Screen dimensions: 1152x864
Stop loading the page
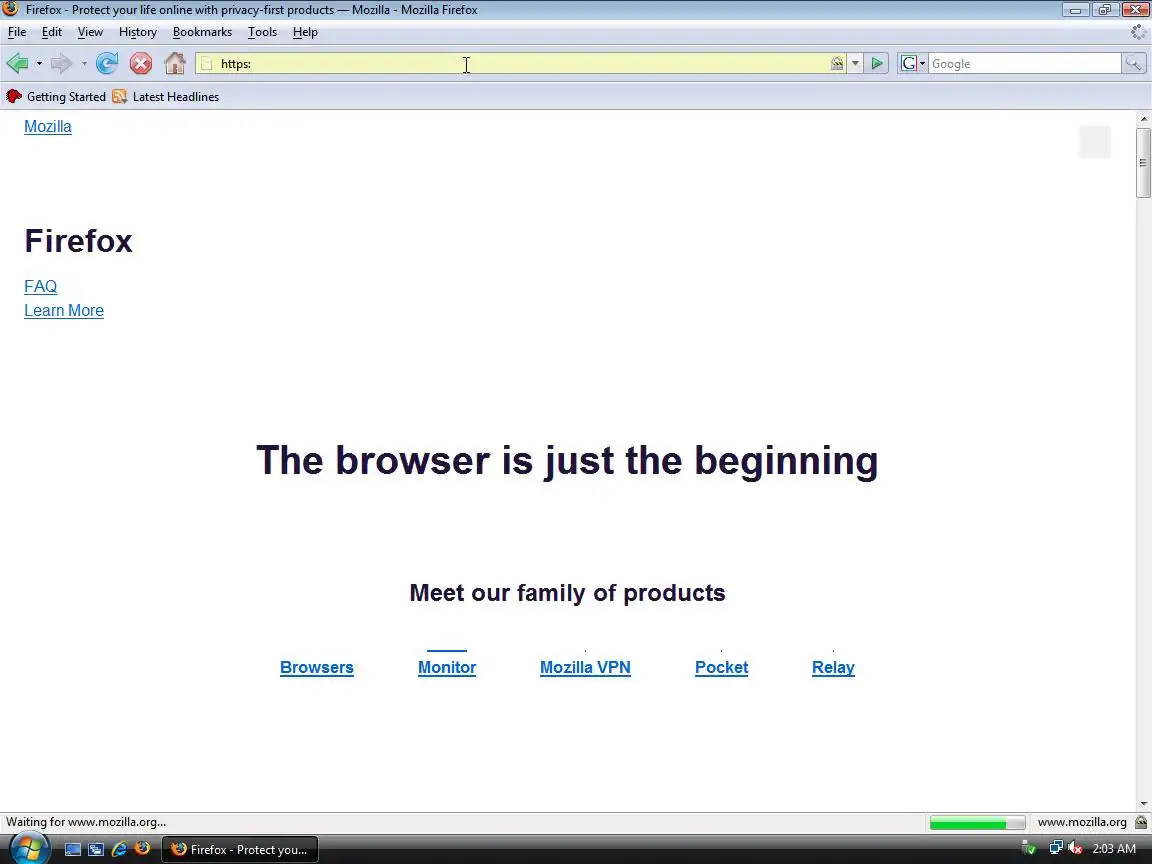141,64
